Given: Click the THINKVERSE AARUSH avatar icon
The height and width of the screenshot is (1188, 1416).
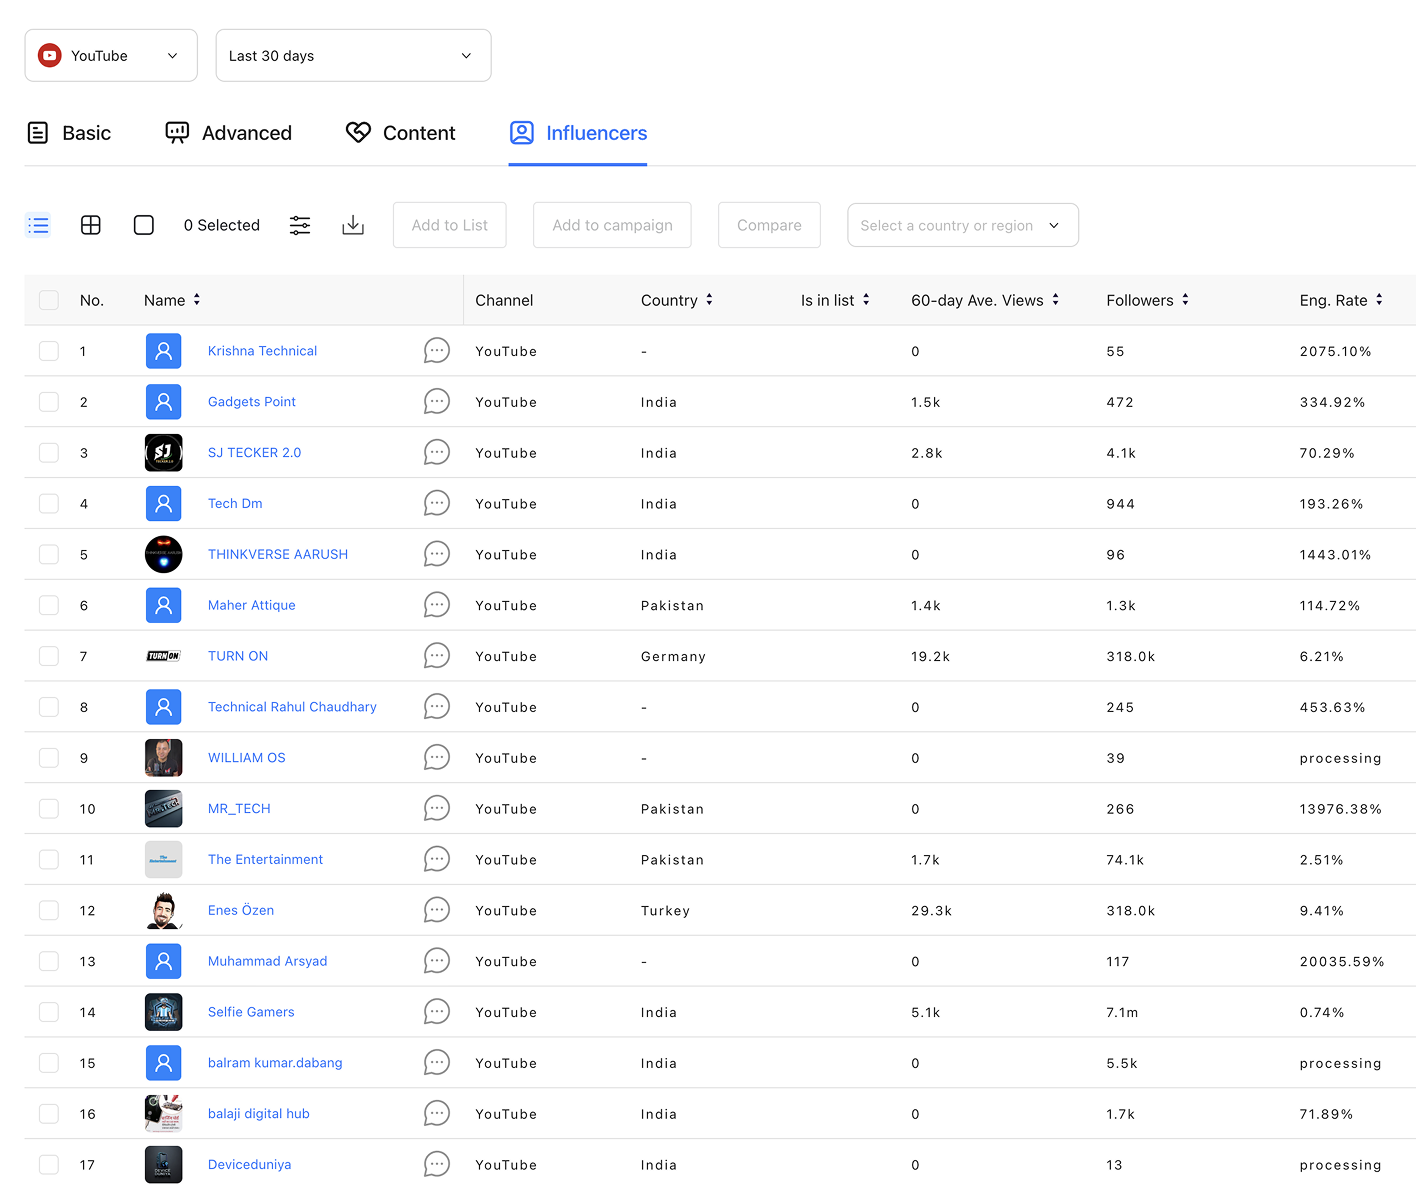Looking at the screenshot, I should pyautogui.click(x=164, y=554).
